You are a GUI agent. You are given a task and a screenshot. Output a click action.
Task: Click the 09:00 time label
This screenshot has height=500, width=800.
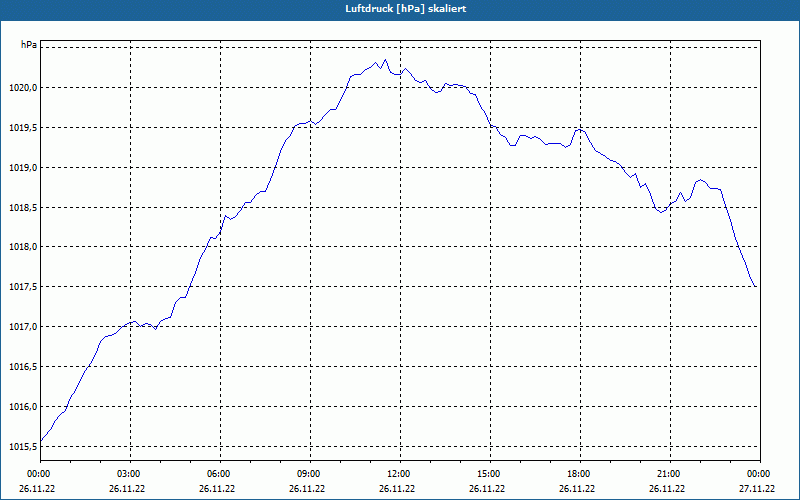pyautogui.click(x=310, y=474)
